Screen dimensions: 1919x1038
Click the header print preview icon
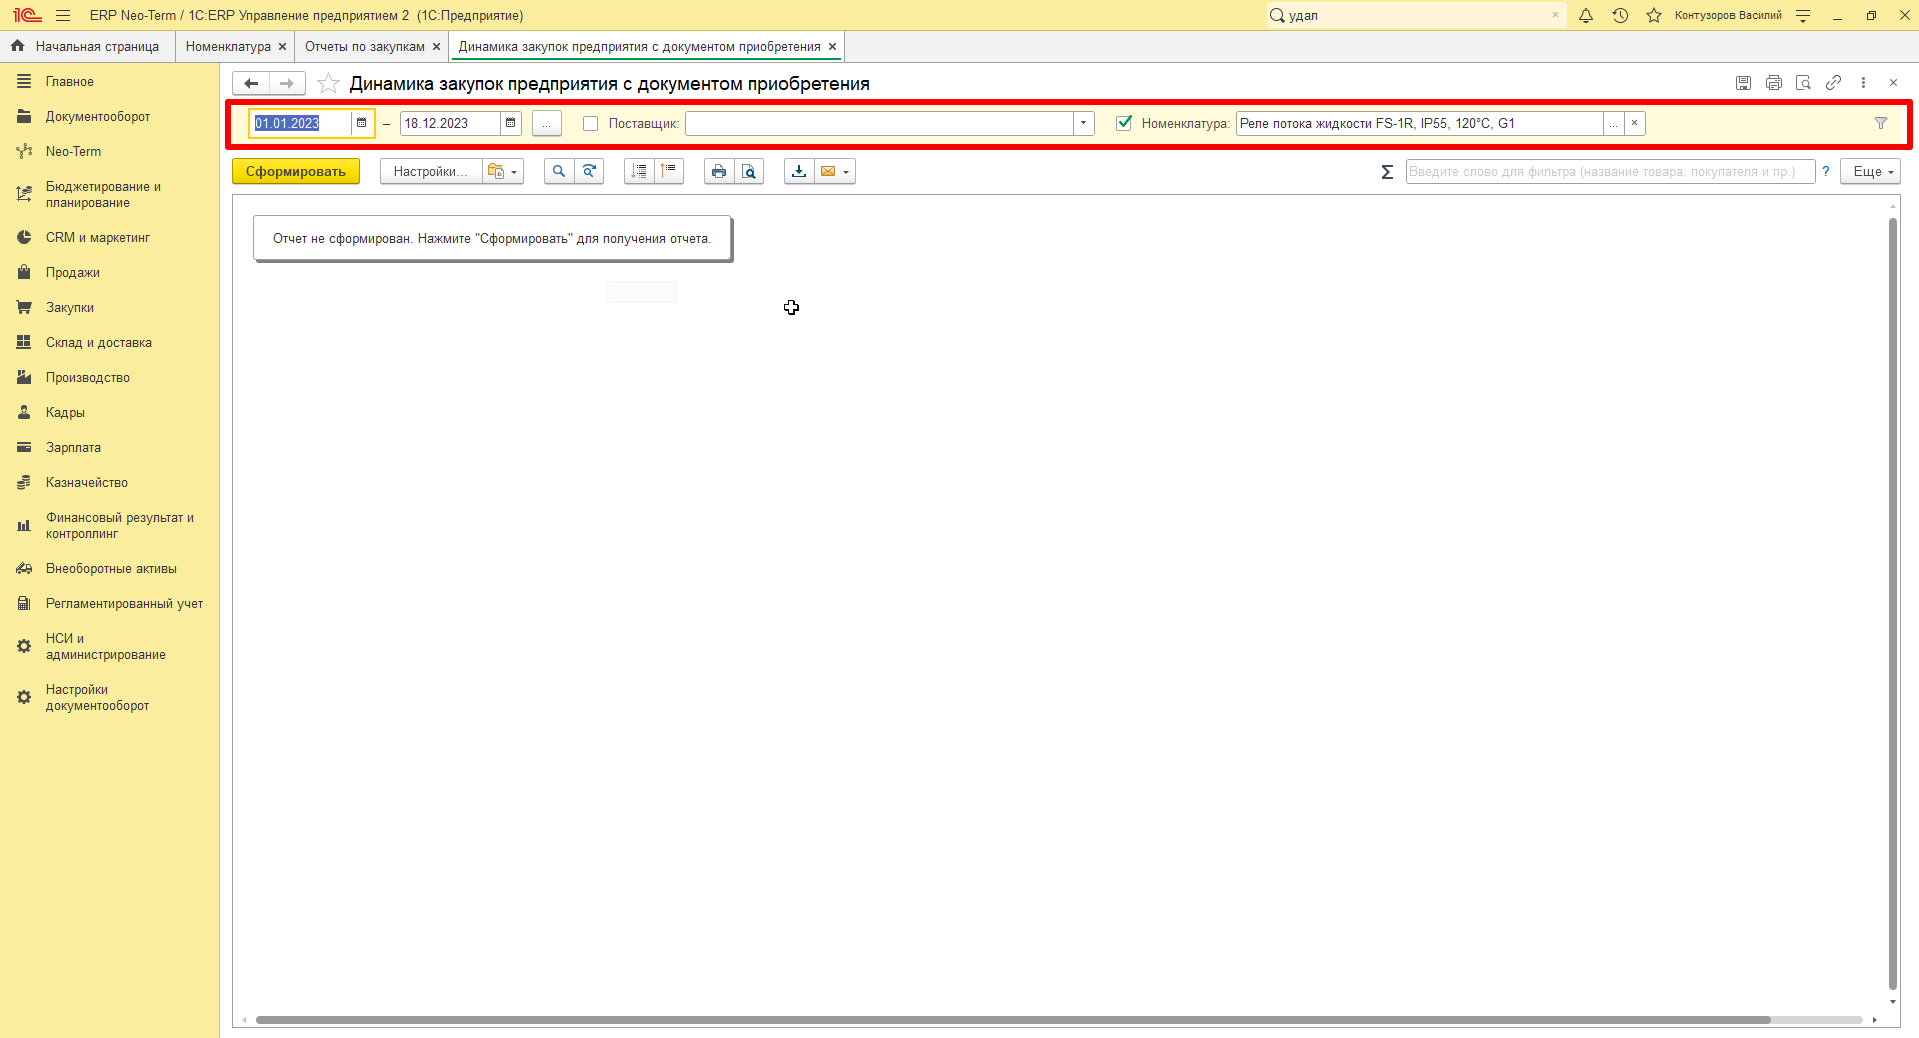point(1803,83)
